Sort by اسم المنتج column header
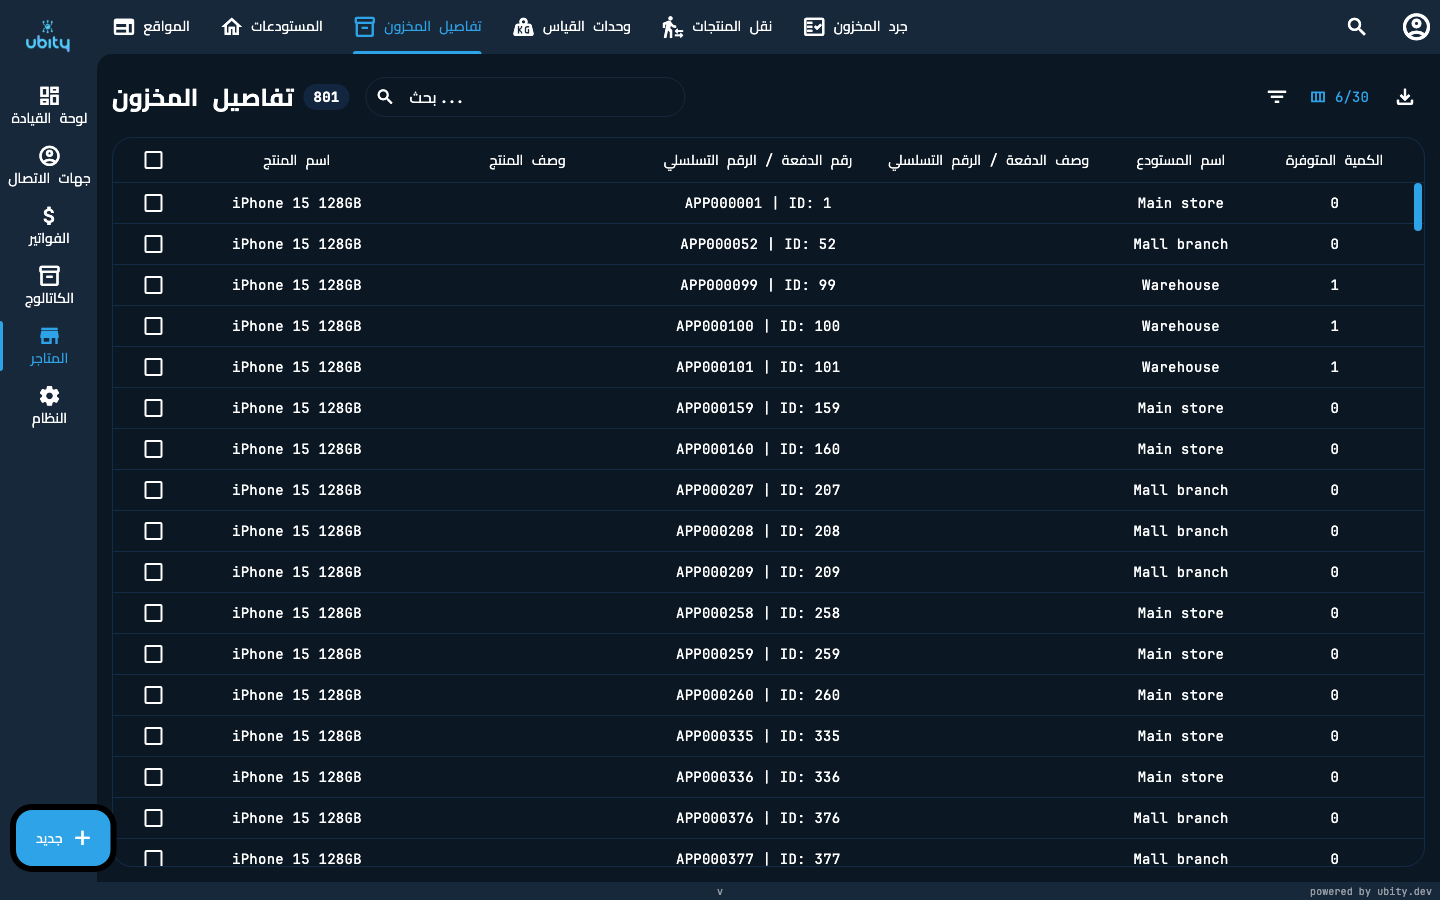Screen dimensions: 1440x900 tap(297, 160)
